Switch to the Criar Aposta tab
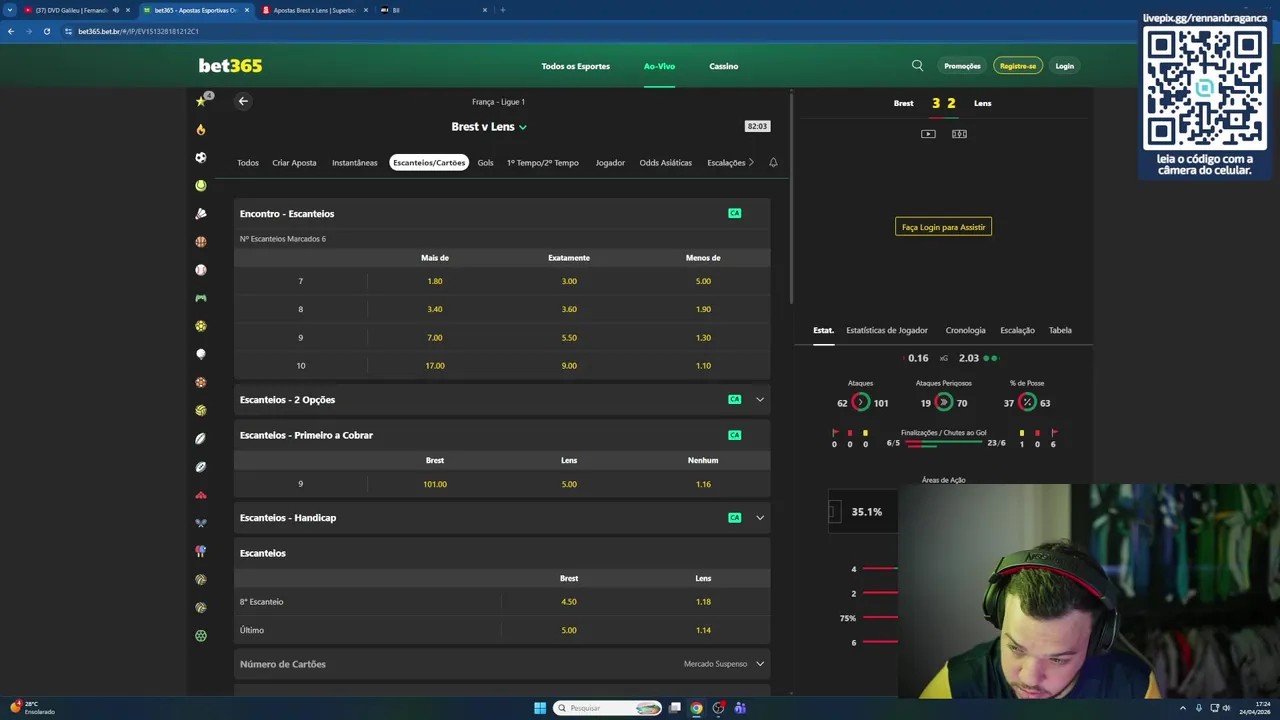This screenshot has width=1280, height=720. (294, 163)
